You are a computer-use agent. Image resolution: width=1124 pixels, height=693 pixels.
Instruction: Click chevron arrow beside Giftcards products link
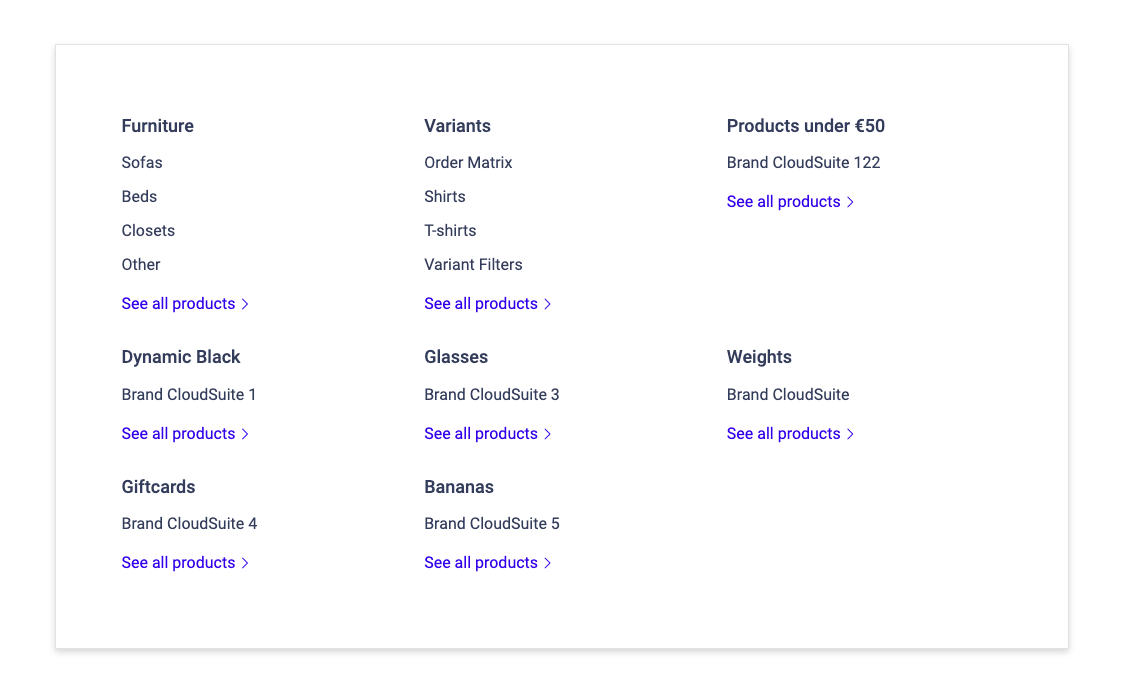(x=245, y=563)
